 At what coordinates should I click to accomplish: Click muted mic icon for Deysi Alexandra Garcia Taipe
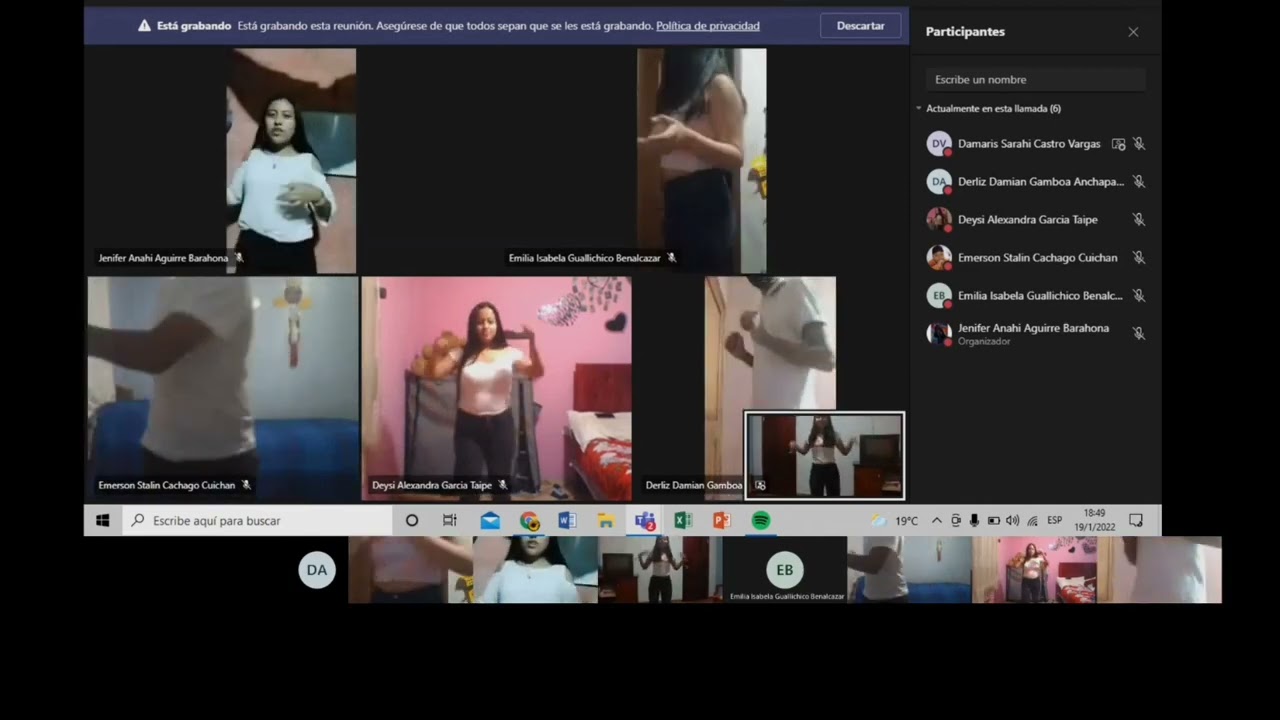click(x=1138, y=220)
